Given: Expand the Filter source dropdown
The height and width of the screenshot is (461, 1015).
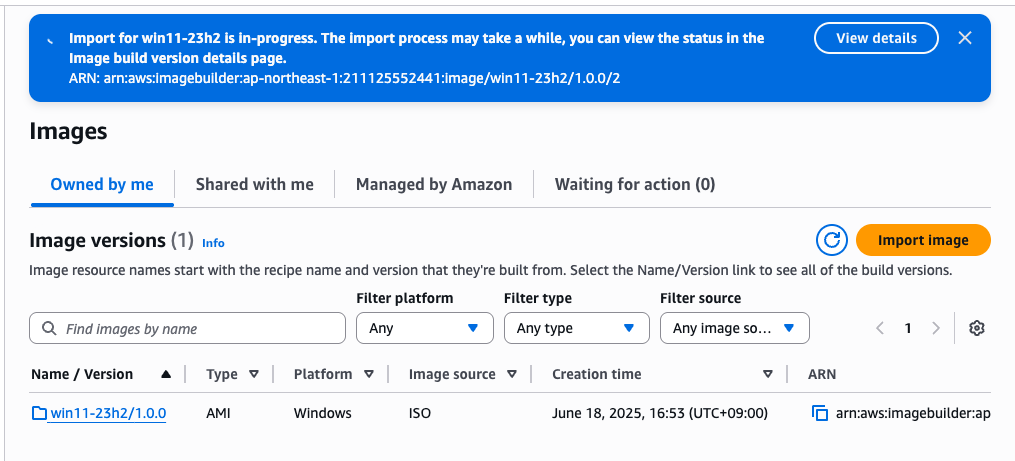Looking at the screenshot, I should pyautogui.click(x=734, y=328).
